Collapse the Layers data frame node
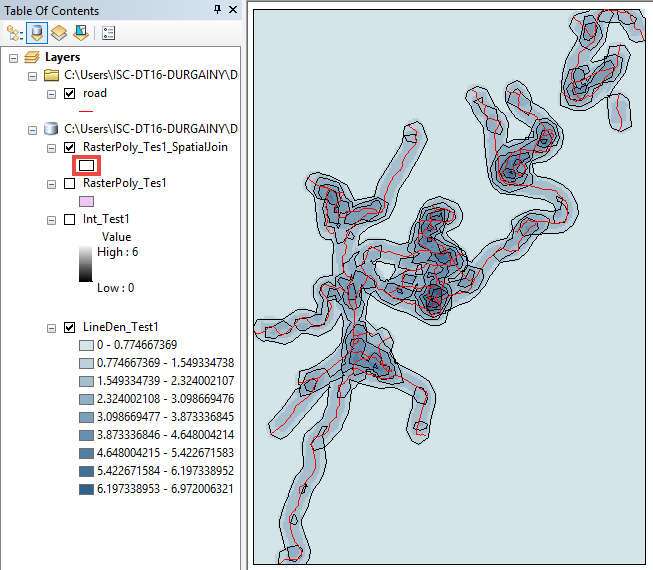The image size is (653, 570). [x=14, y=58]
